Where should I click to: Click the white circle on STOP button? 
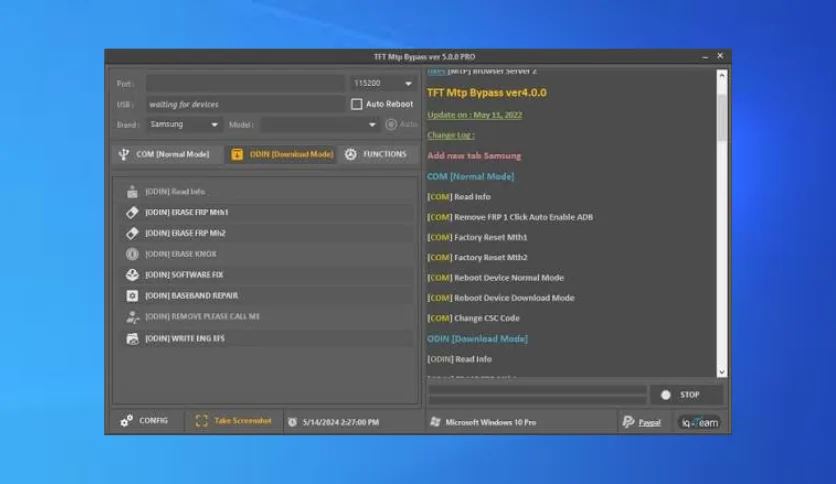click(665, 395)
